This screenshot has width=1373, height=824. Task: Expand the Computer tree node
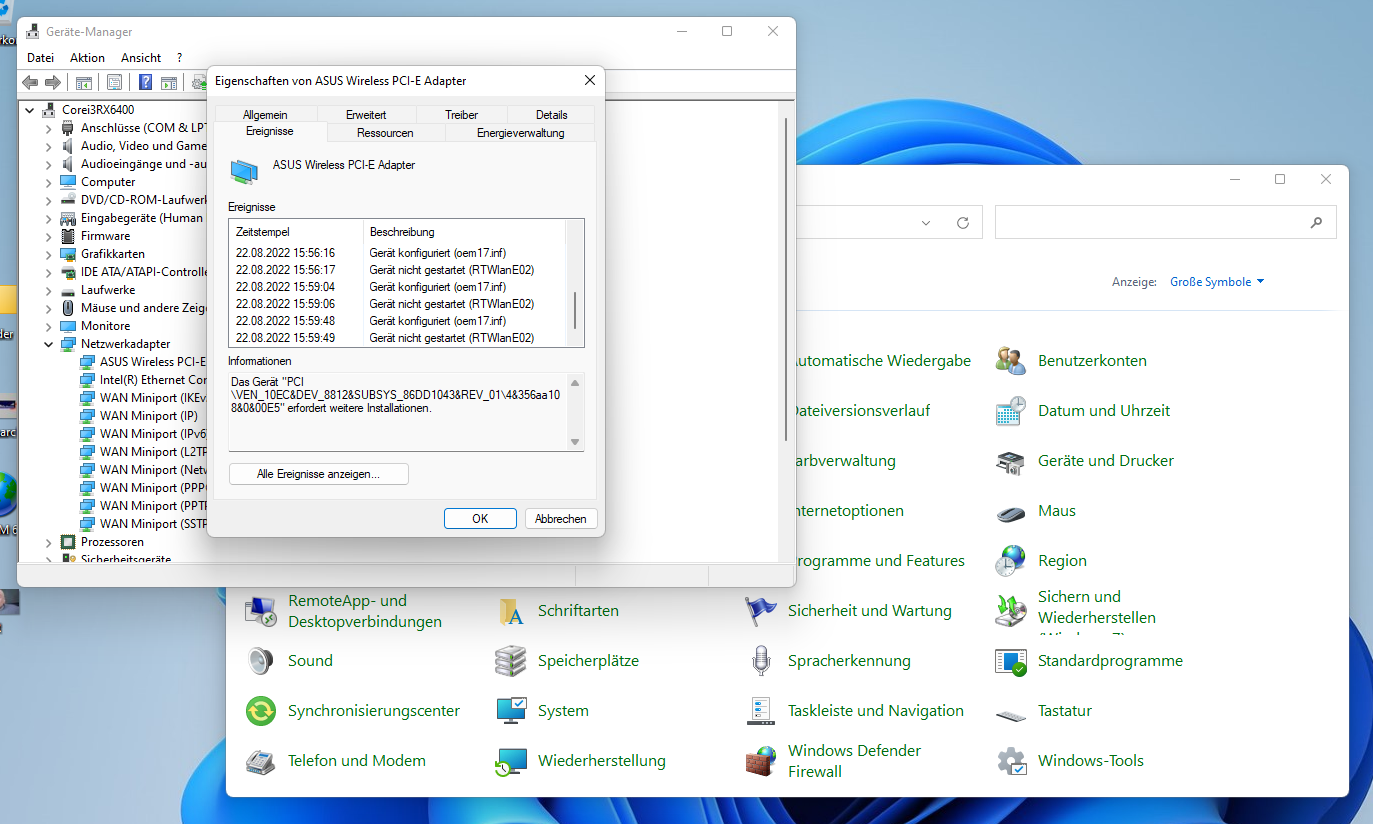(48, 182)
